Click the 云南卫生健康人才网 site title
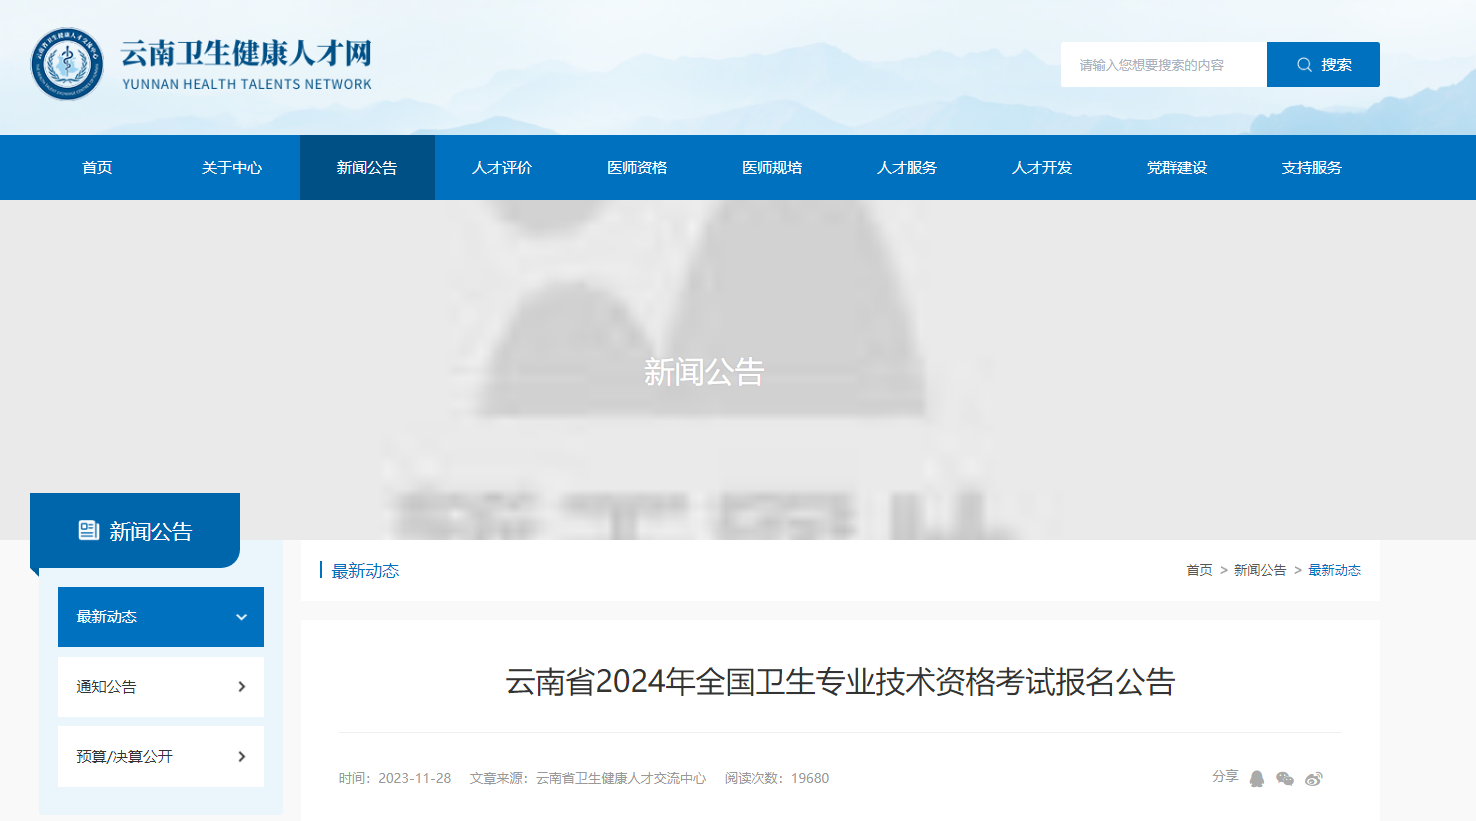Viewport: 1476px width, 821px height. point(246,53)
